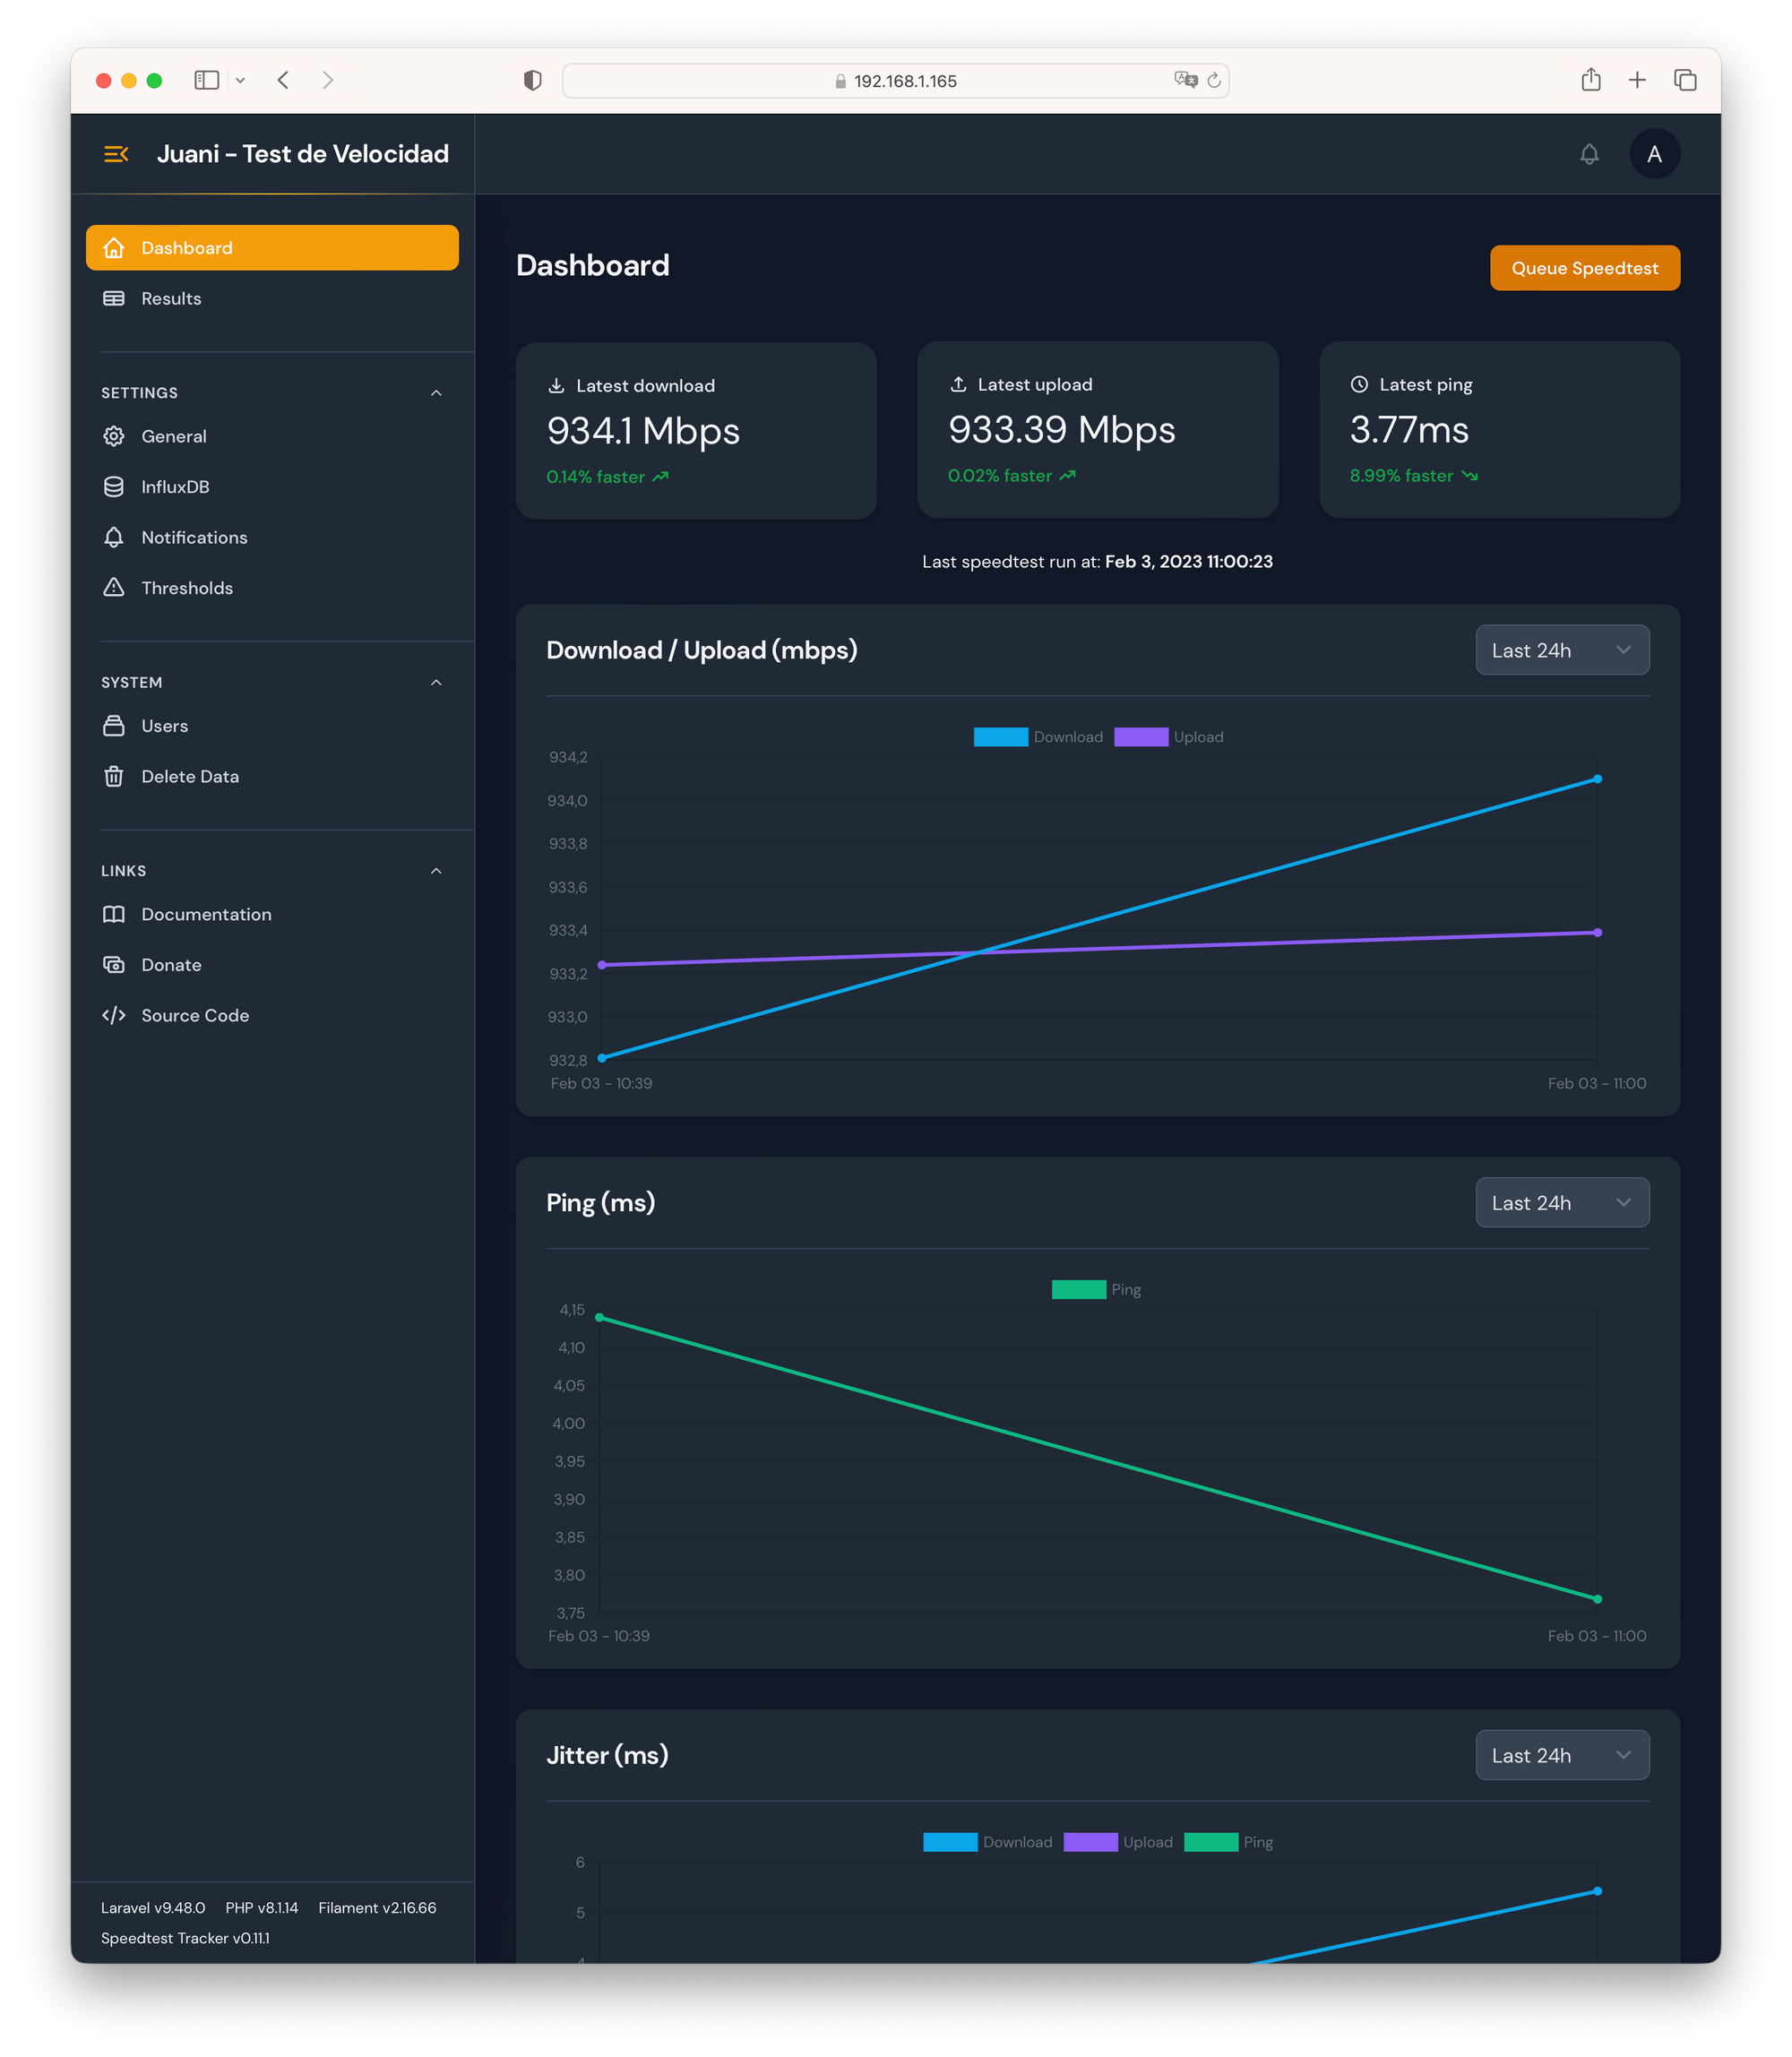Click the Users icon in the sidebar
The width and height of the screenshot is (1792, 2057).
click(114, 726)
